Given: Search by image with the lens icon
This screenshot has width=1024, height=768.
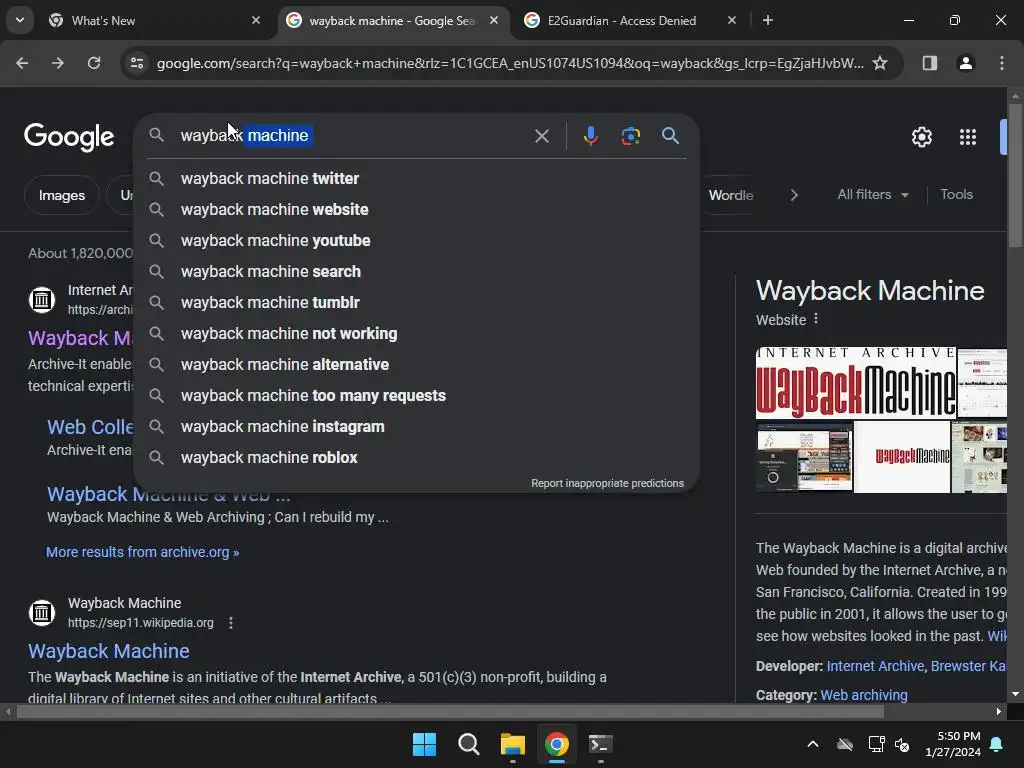Looking at the screenshot, I should (x=630, y=136).
